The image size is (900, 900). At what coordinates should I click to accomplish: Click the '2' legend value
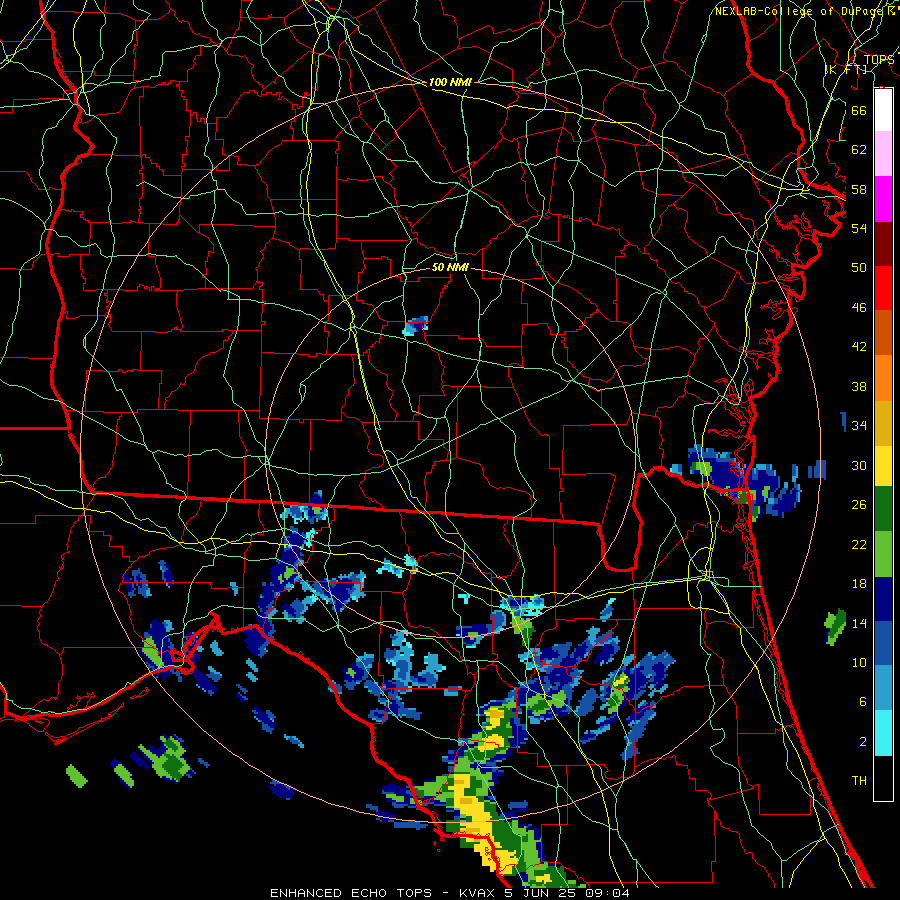(x=862, y=742)
